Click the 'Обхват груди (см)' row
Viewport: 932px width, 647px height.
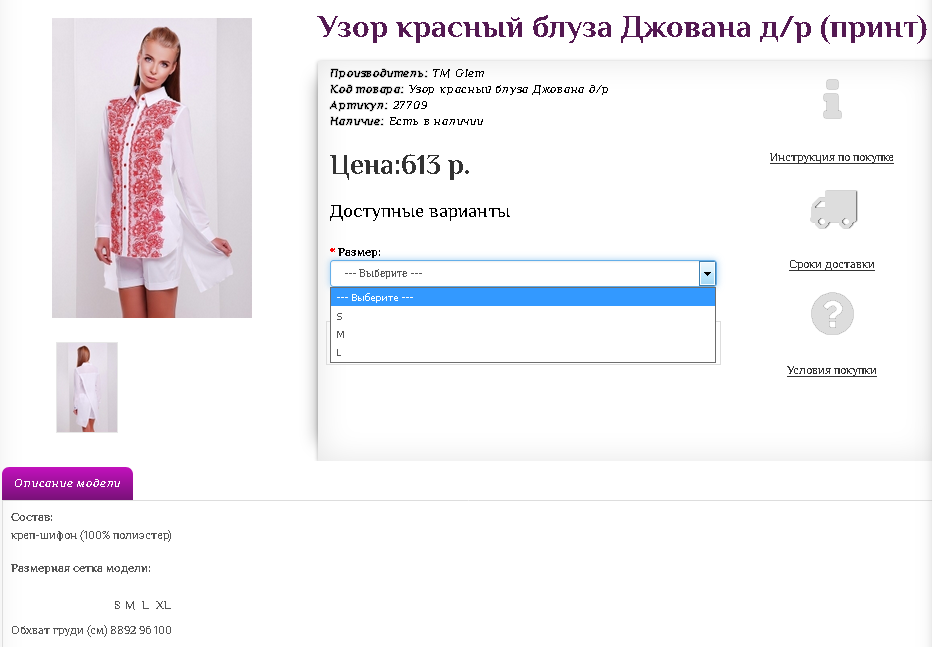tap(92, 630)
